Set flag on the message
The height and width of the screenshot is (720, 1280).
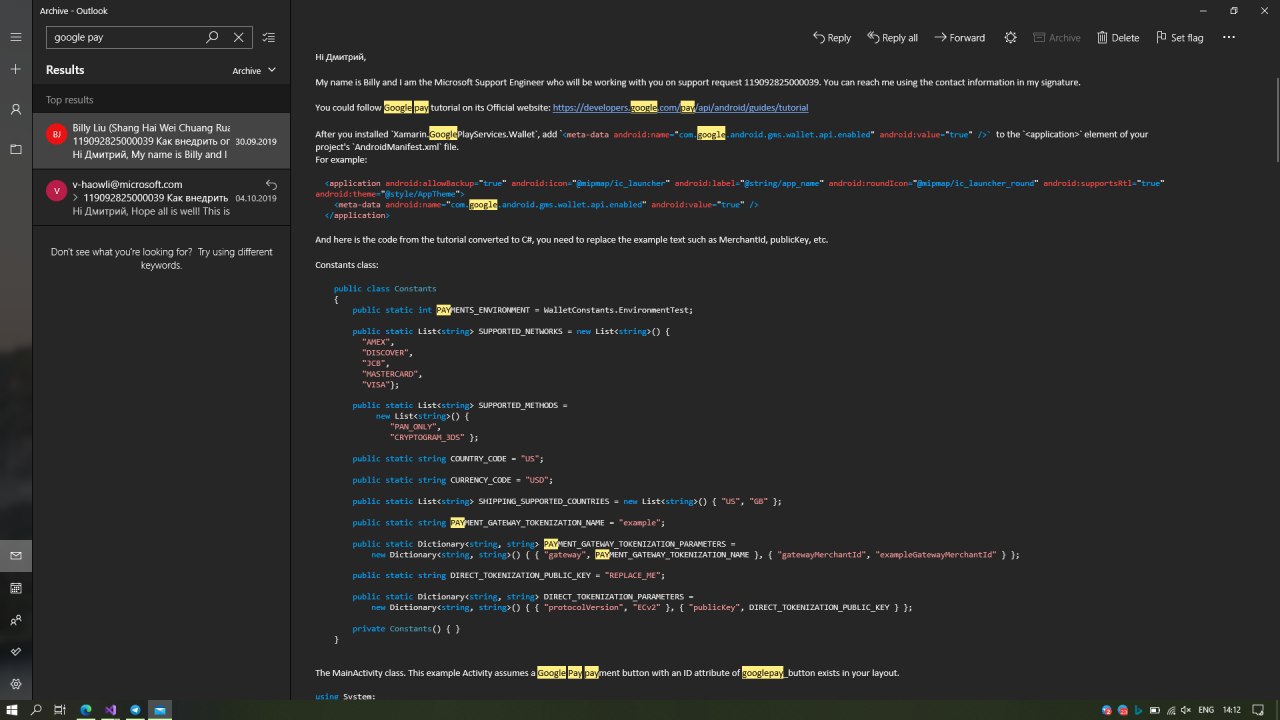click(1179, 37)
